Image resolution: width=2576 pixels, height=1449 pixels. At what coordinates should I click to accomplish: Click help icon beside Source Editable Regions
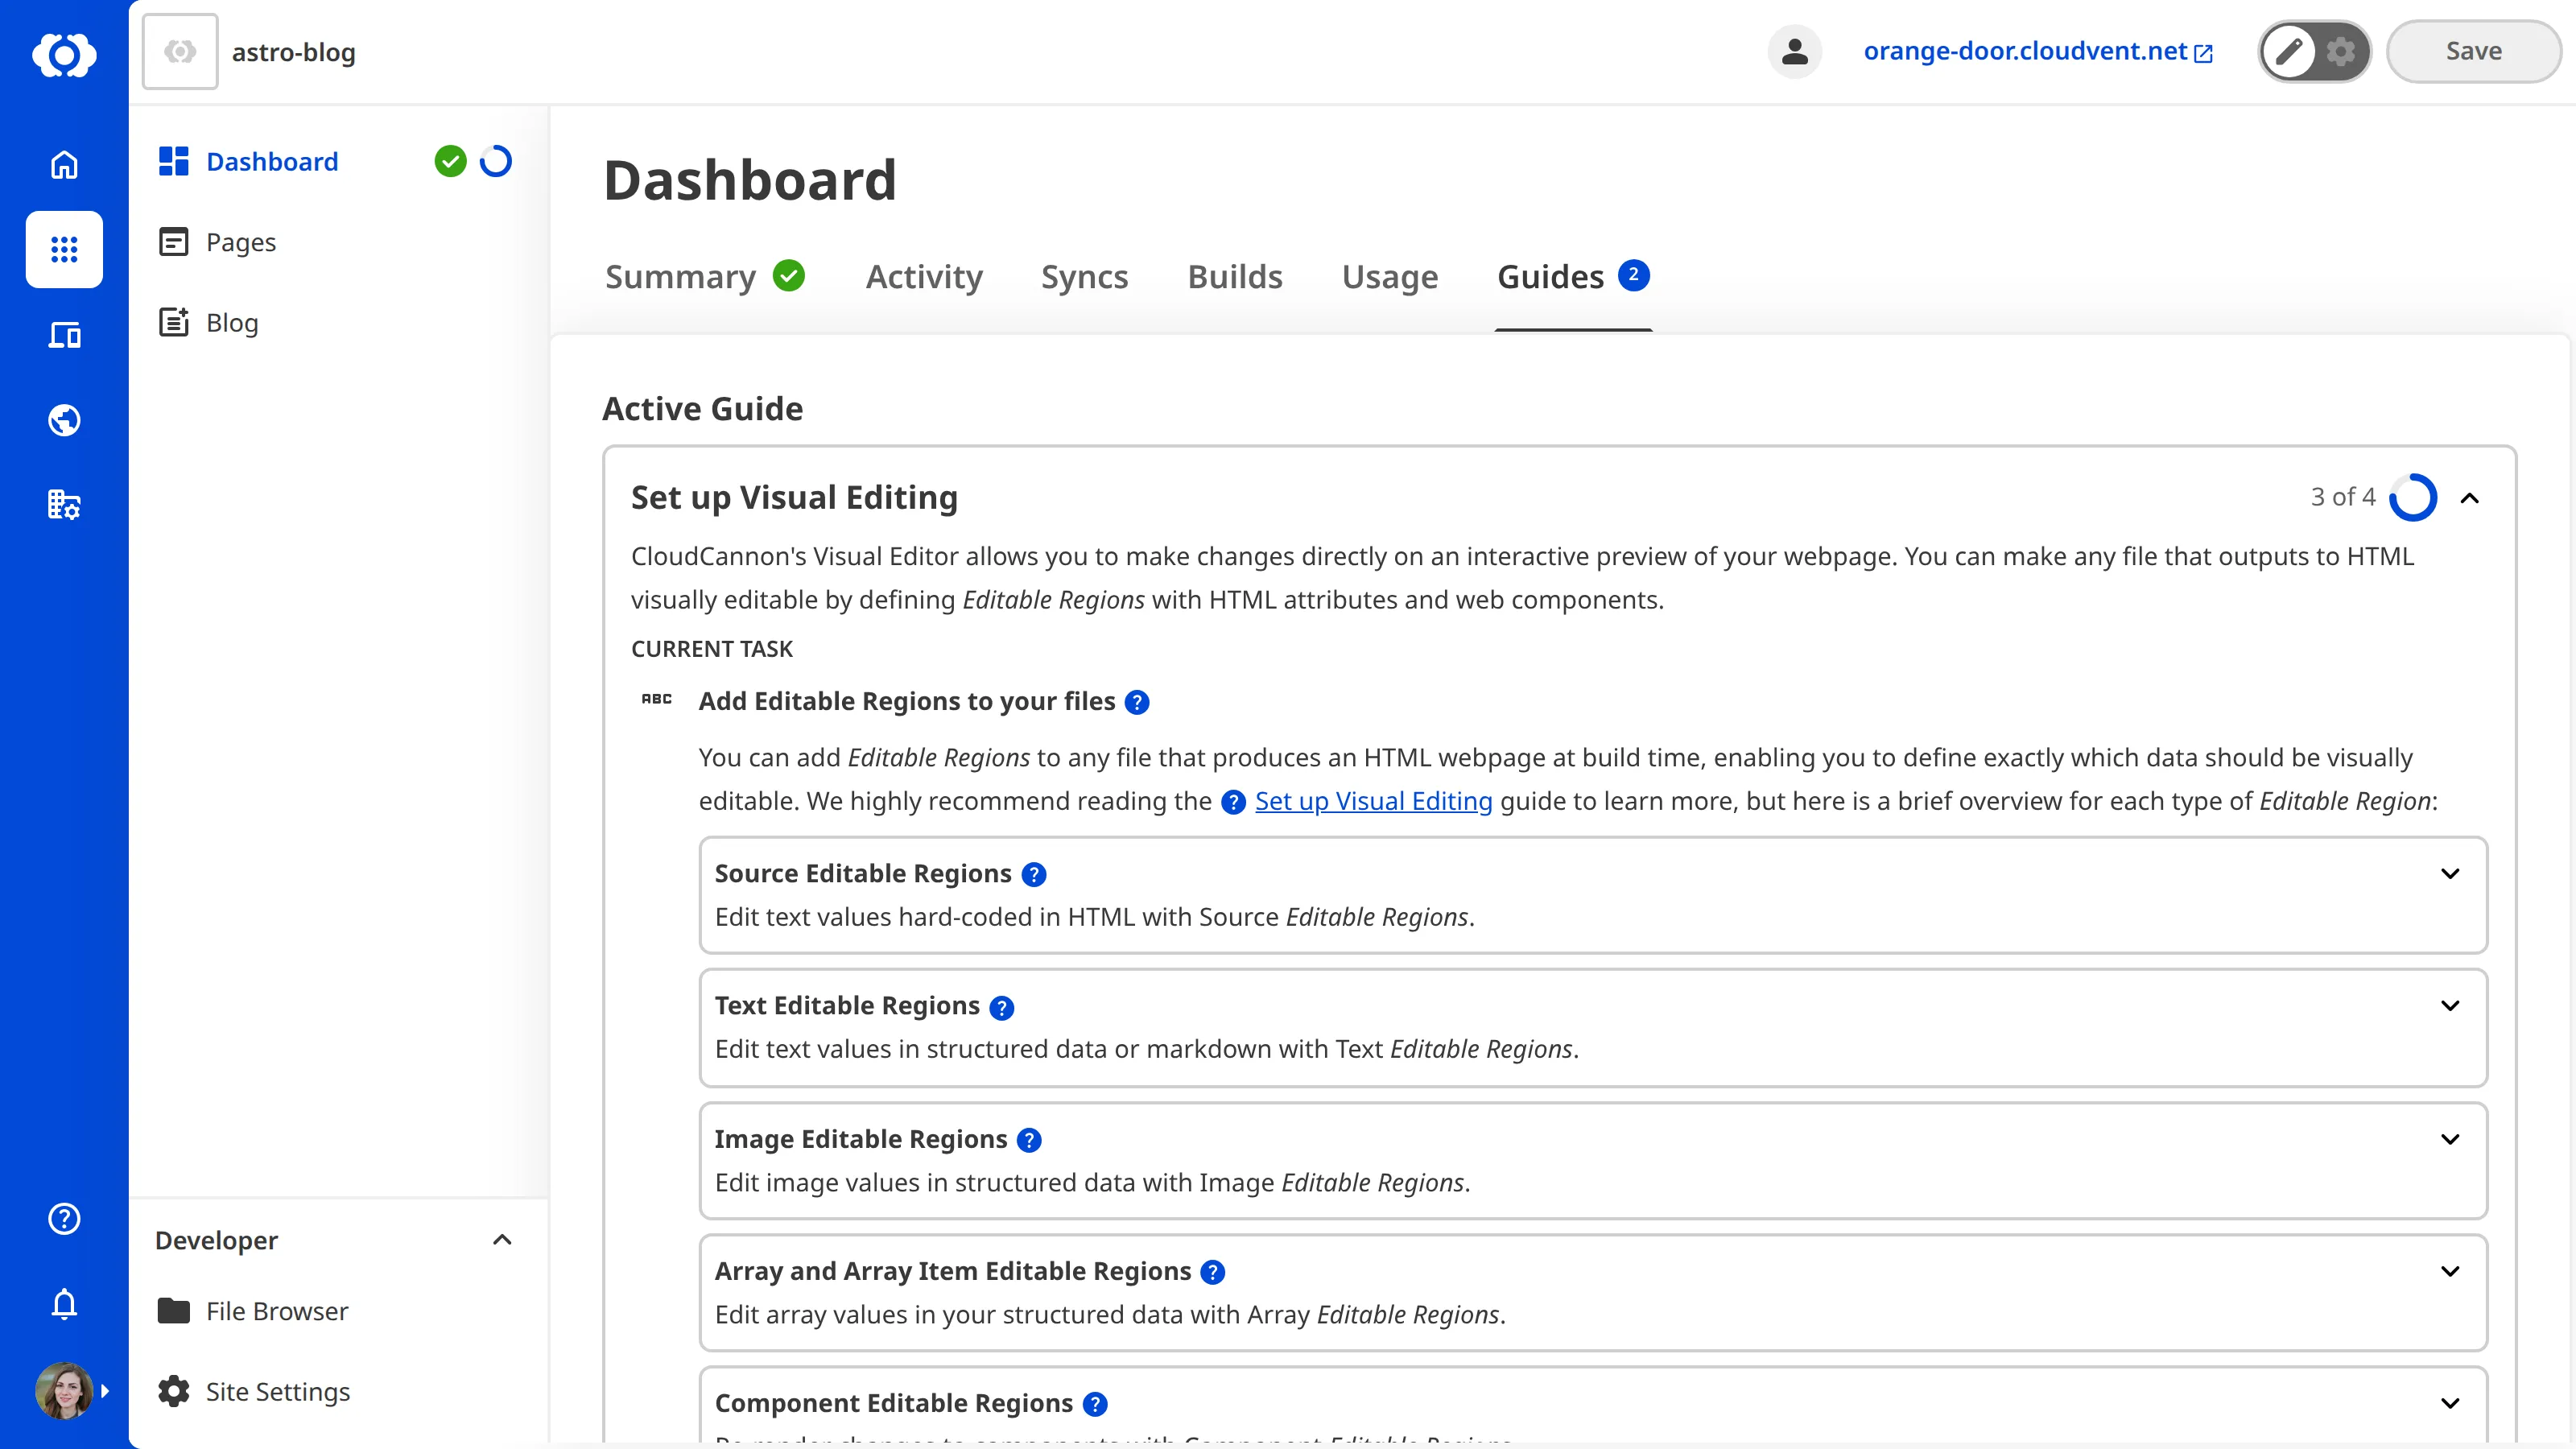(1034, 875)
